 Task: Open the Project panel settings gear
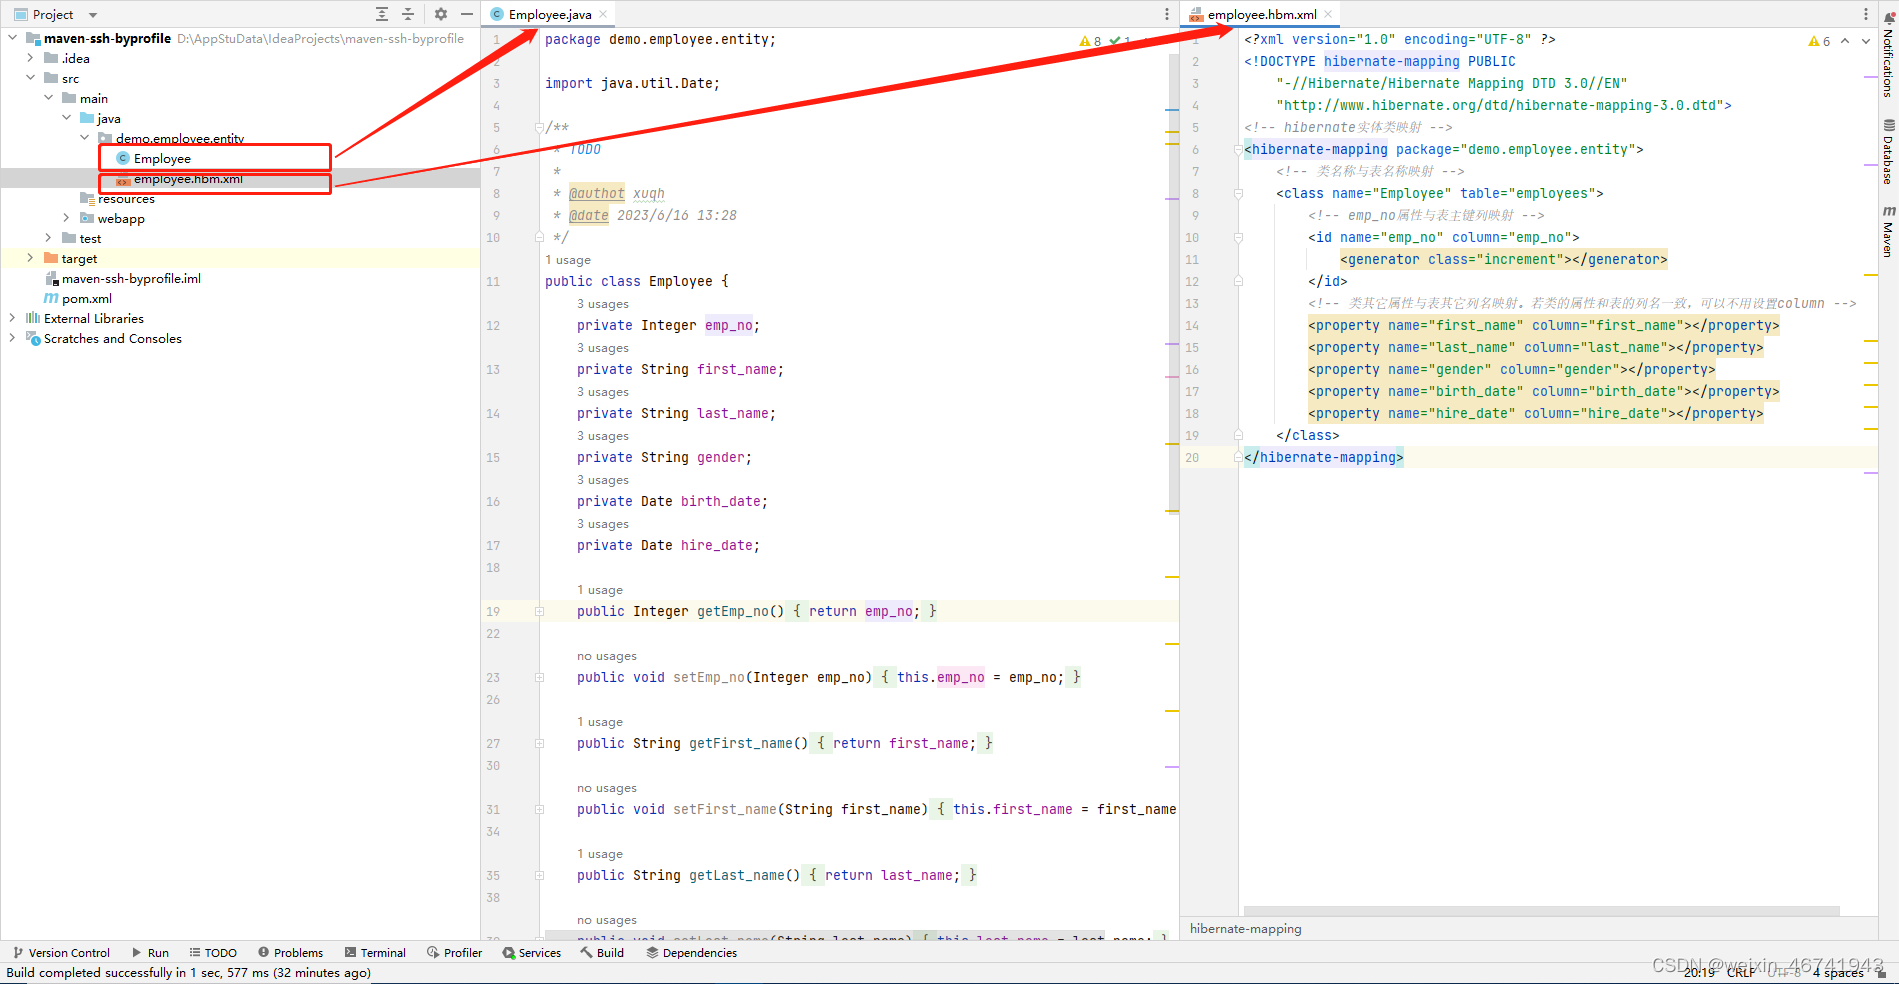[x=439, y=13]
